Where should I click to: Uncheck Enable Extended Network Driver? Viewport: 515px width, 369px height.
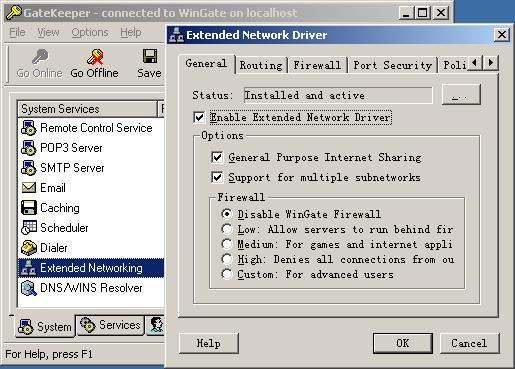pos(199,117)
